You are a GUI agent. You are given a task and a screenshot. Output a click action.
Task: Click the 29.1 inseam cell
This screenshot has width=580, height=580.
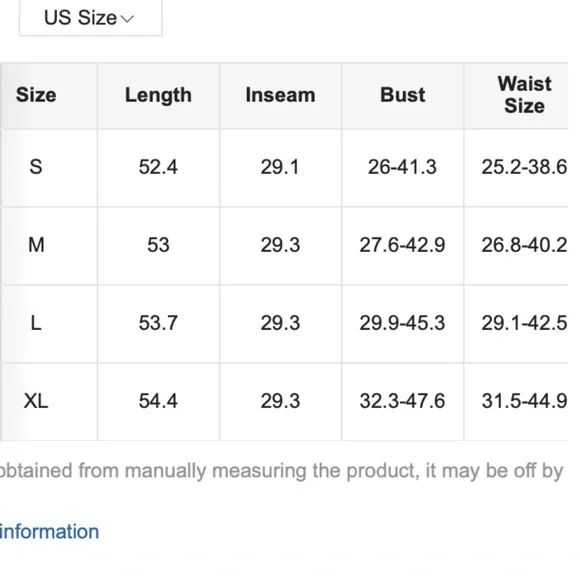280,167
